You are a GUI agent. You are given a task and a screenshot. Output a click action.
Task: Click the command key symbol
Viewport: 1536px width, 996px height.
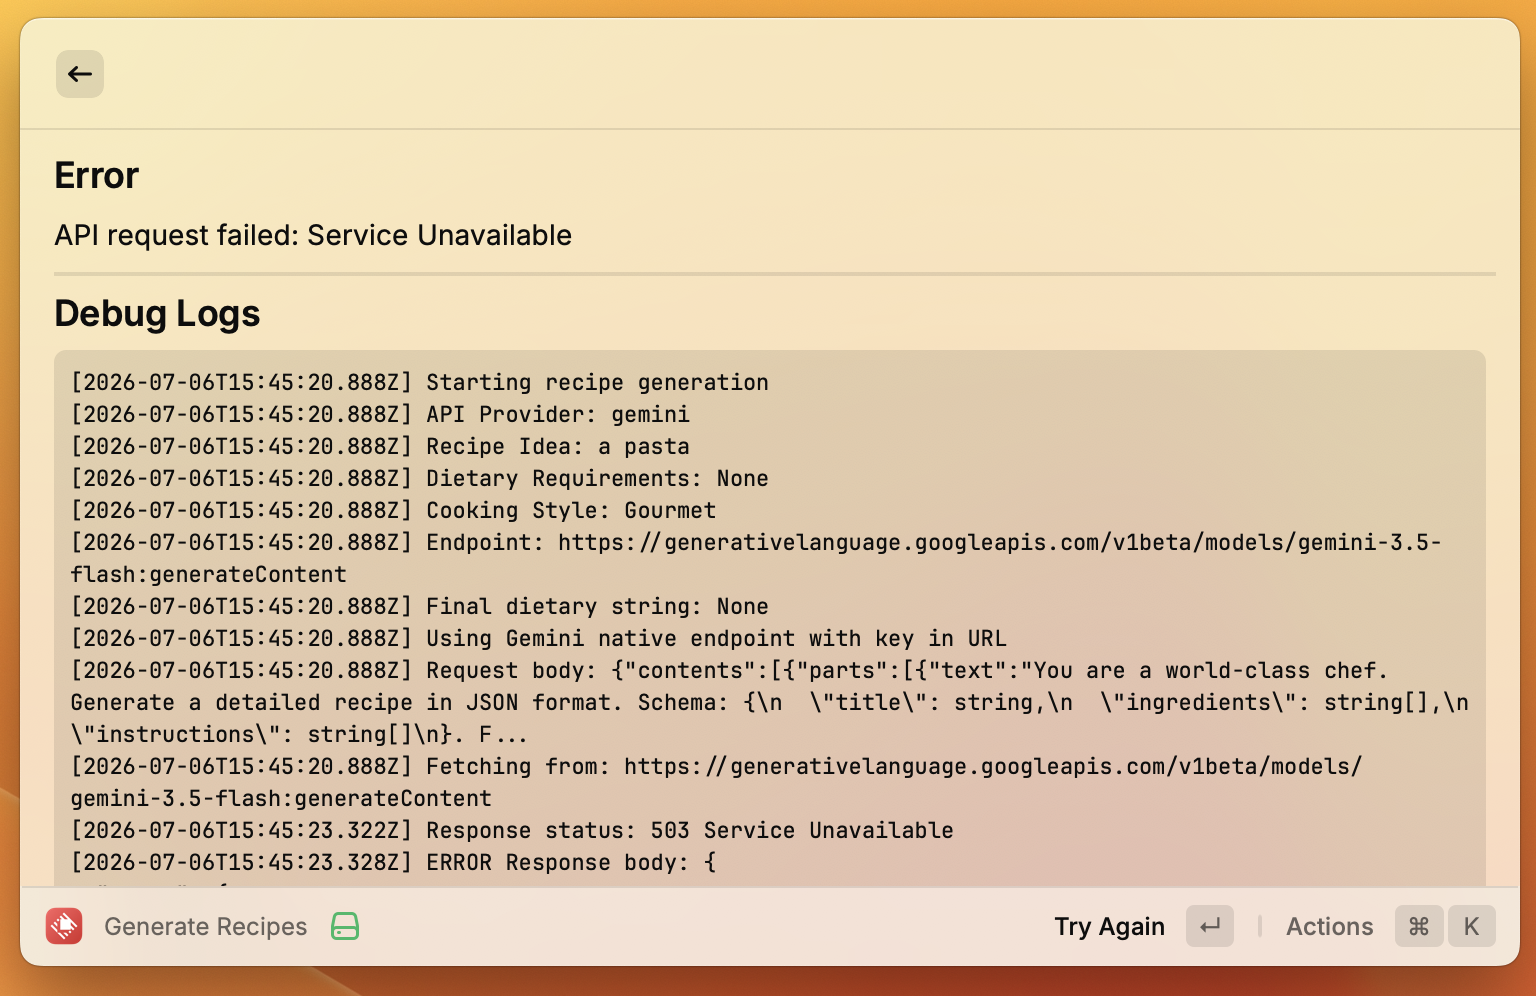(1419, 926)
